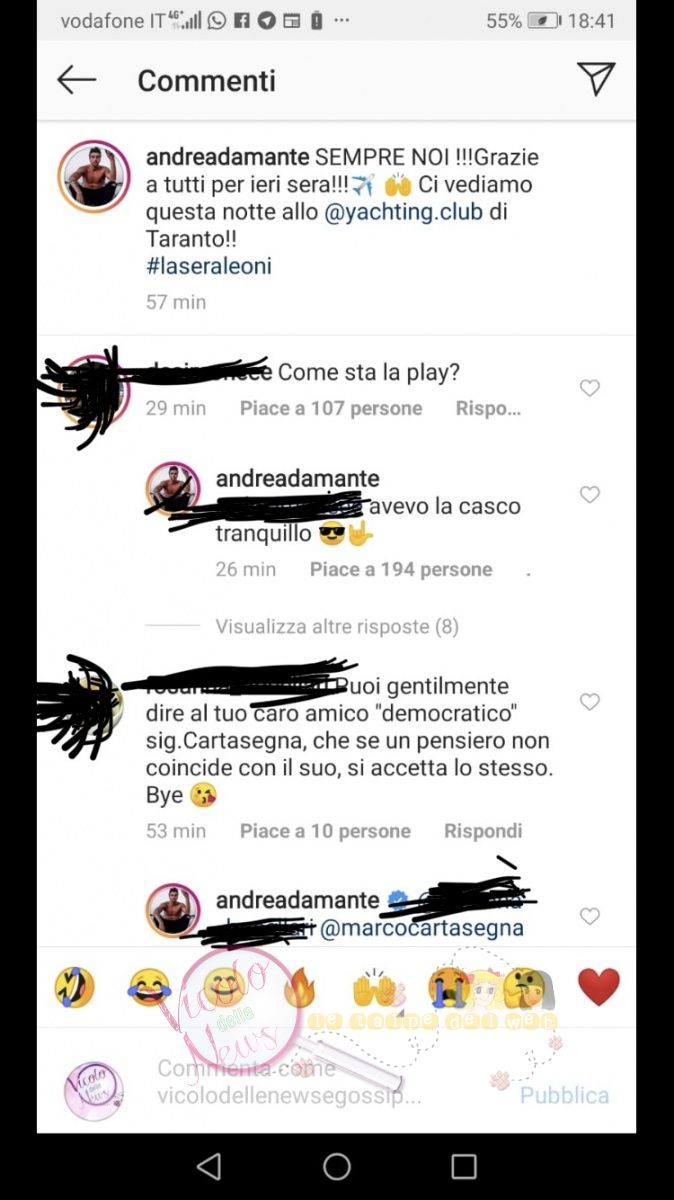
Task: Expand 'Visualizza altre risposte (8)'
Action: [337, 627]
